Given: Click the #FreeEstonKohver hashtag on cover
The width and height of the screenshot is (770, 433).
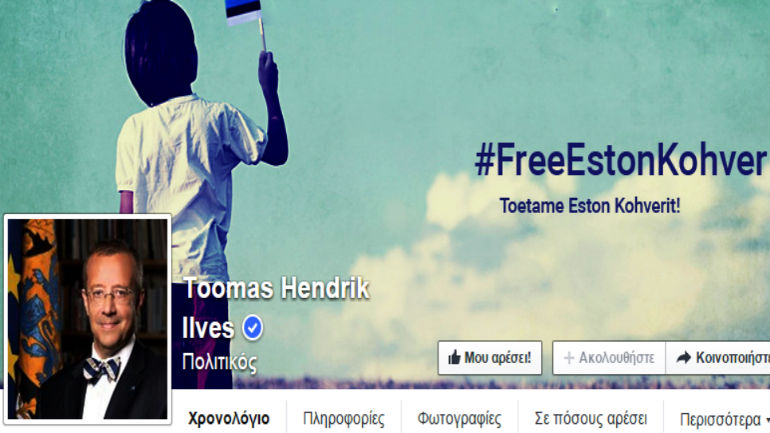Looking at the screenshot, I should [x=620, y=160].
